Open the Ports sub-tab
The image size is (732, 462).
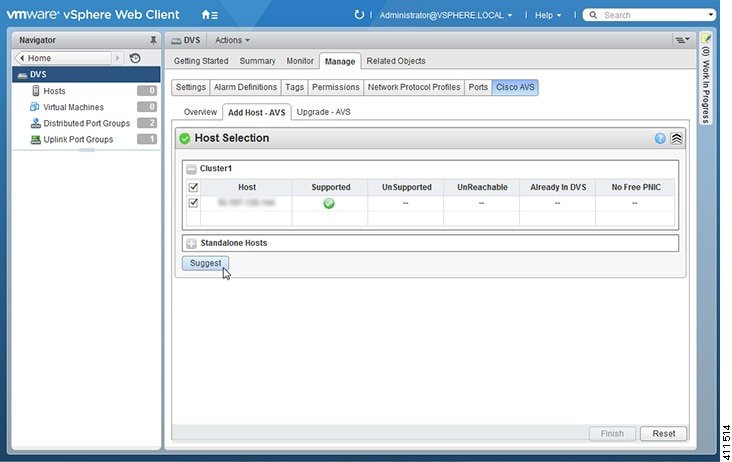pos(478,87)
